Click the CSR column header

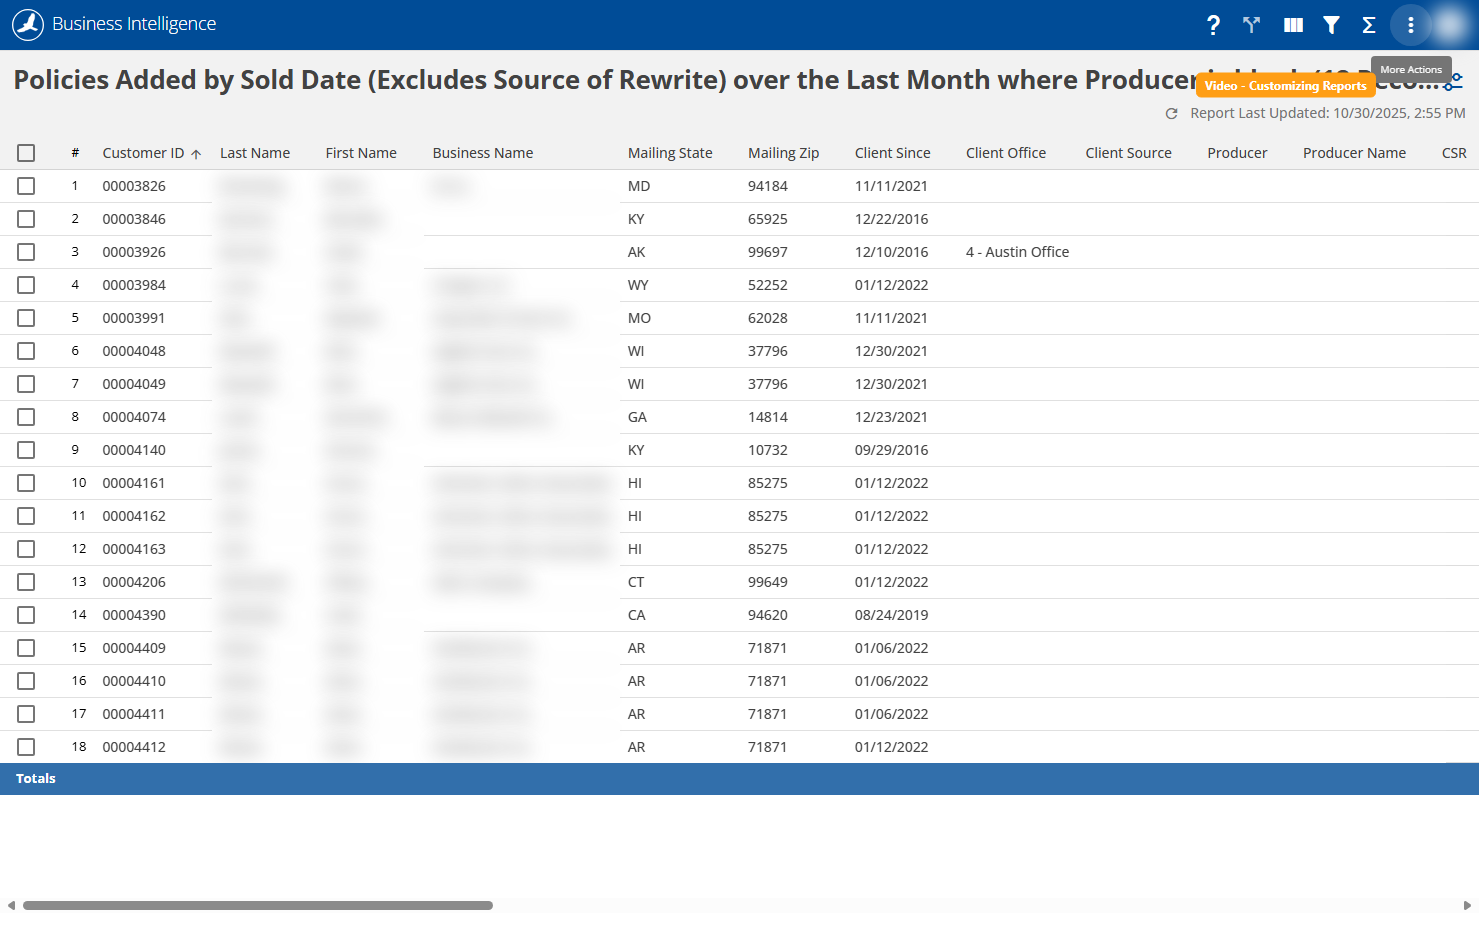(x=1454, y=153)
